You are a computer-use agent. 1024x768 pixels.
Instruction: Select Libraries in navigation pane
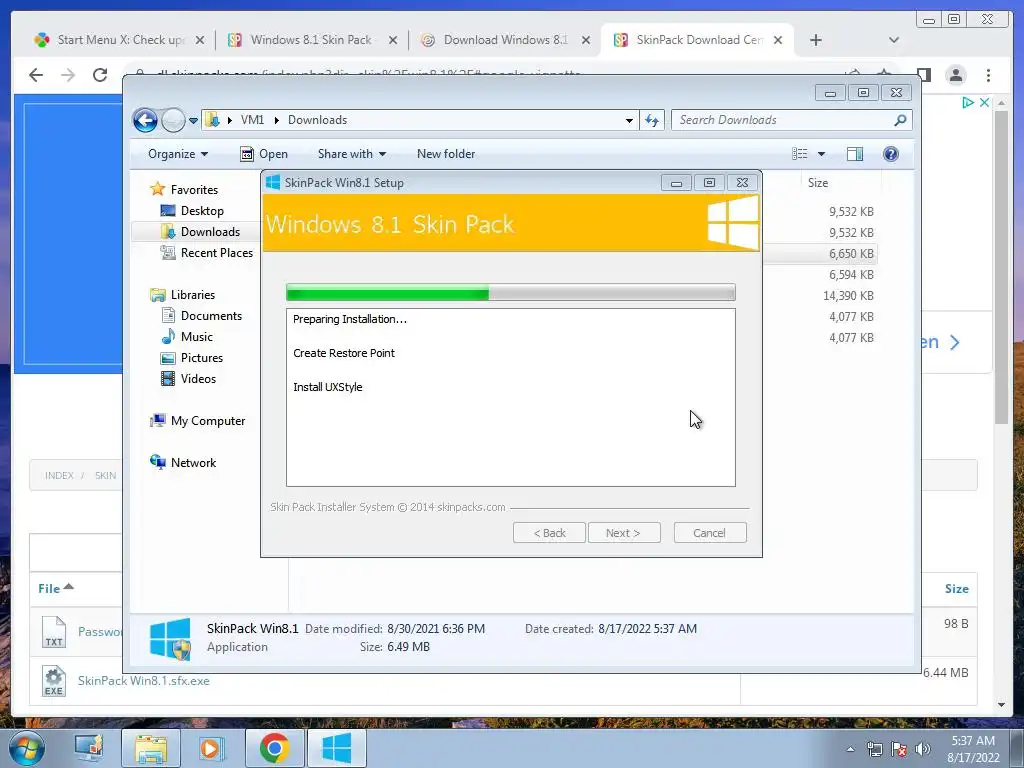[x=184, y=295]
